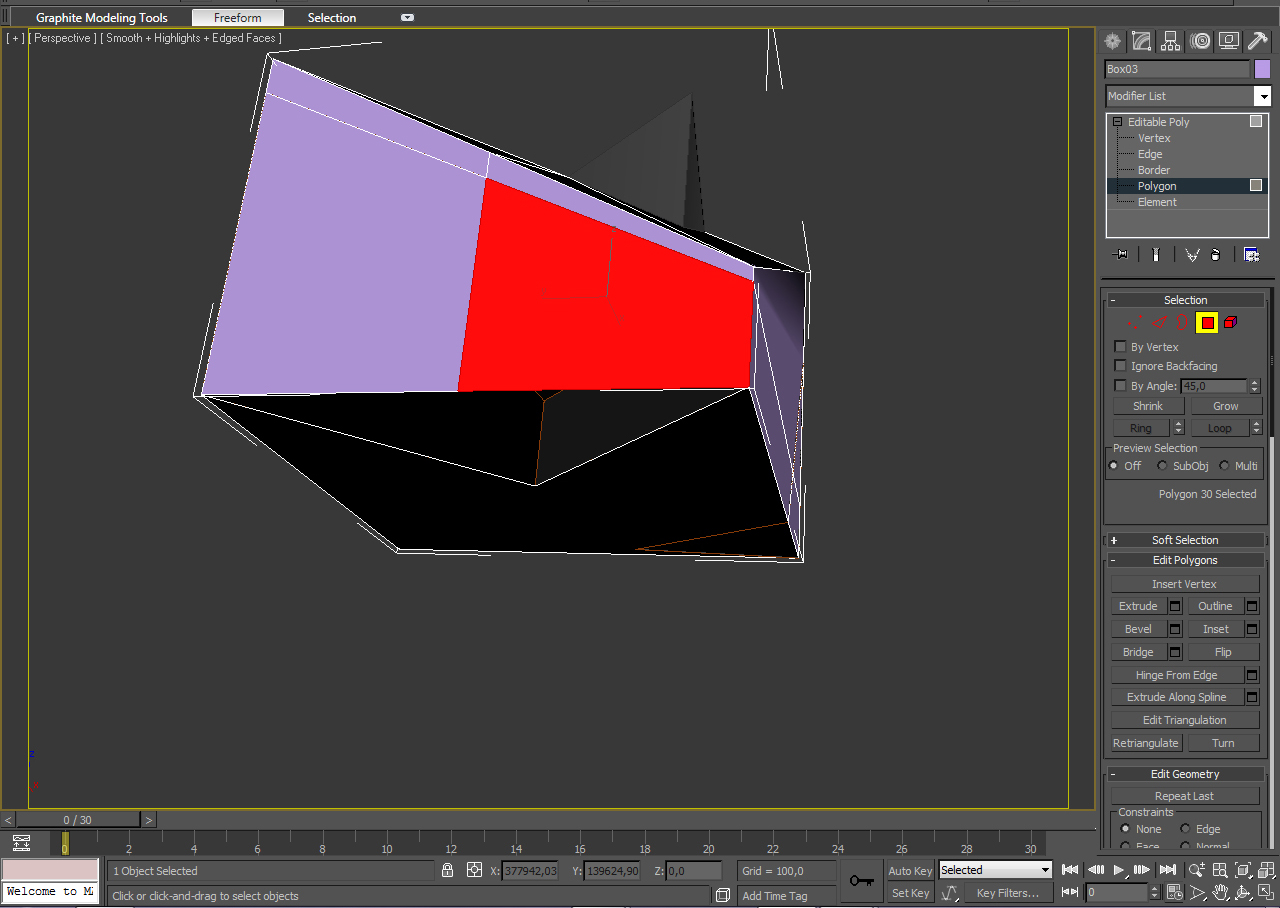Click the Extrude button
Screen dimensions: 1280x908
click(1138, 606)
